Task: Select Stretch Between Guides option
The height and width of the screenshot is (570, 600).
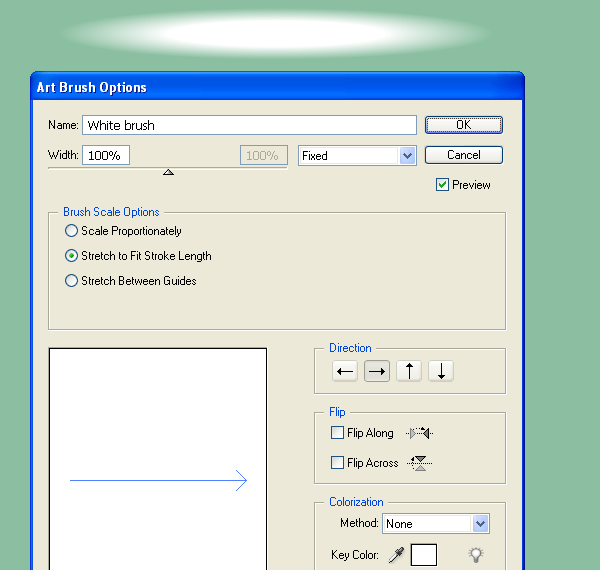Action: 71,280
